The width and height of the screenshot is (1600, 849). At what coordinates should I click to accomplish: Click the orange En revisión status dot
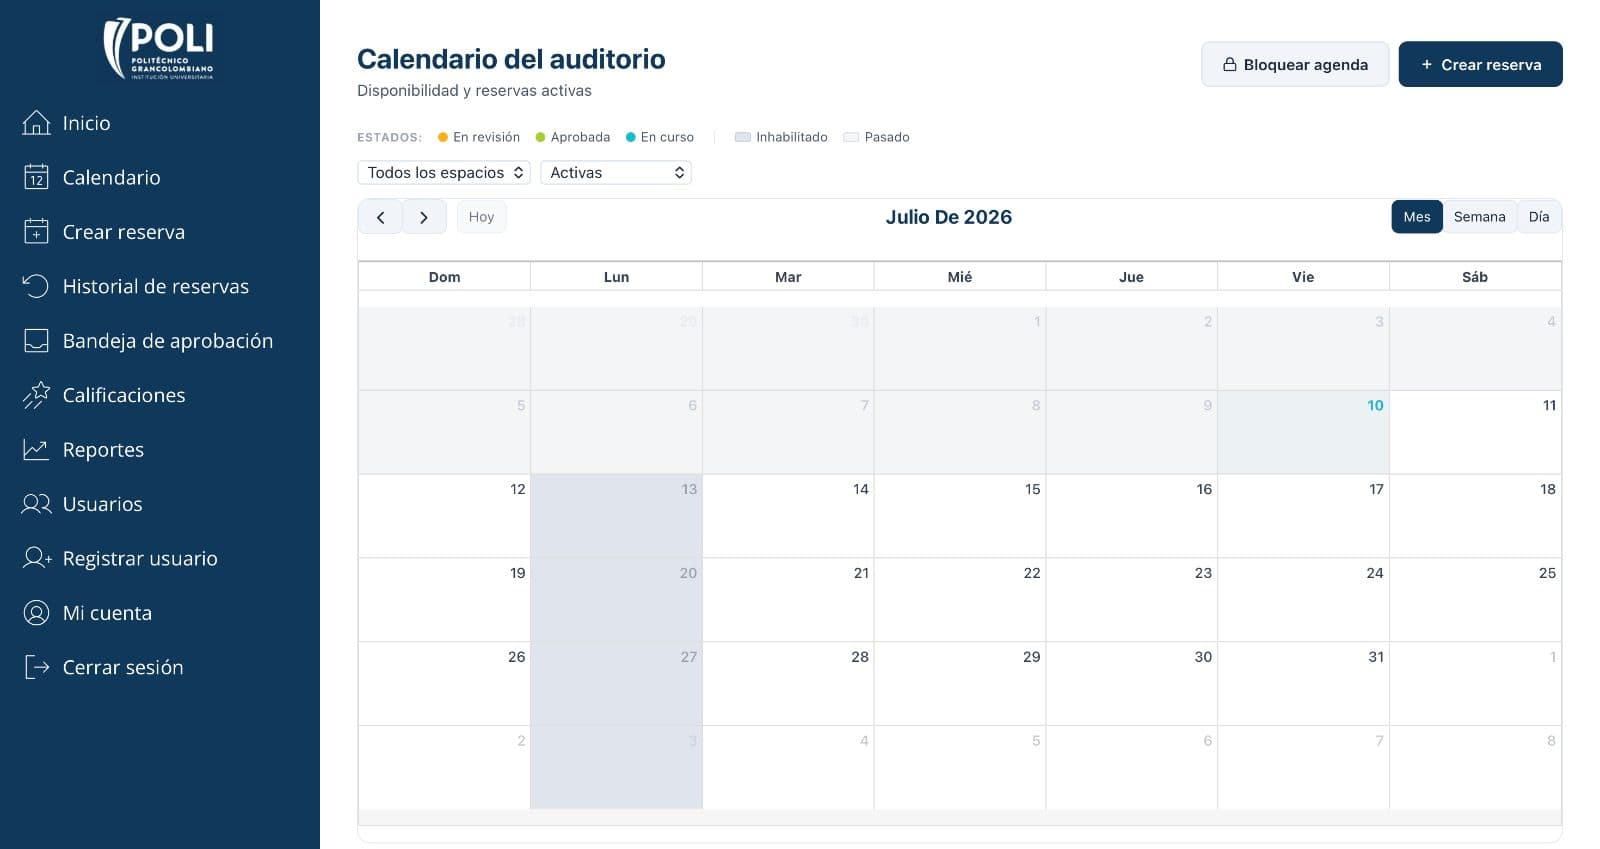coord(443,137)
